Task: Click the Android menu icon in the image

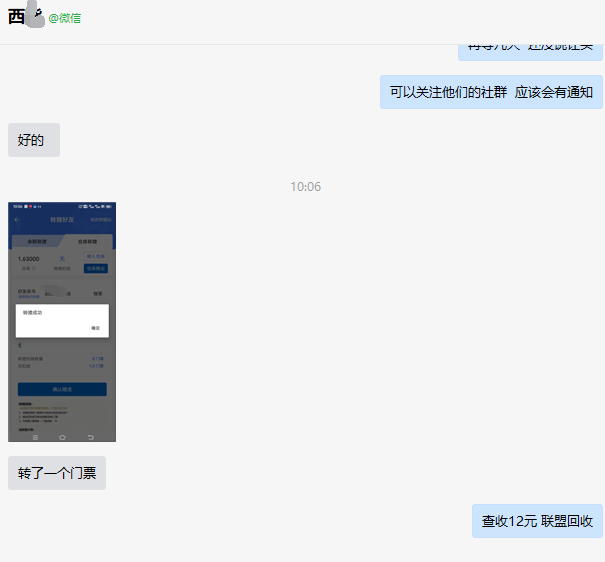Action: (36, 437)
